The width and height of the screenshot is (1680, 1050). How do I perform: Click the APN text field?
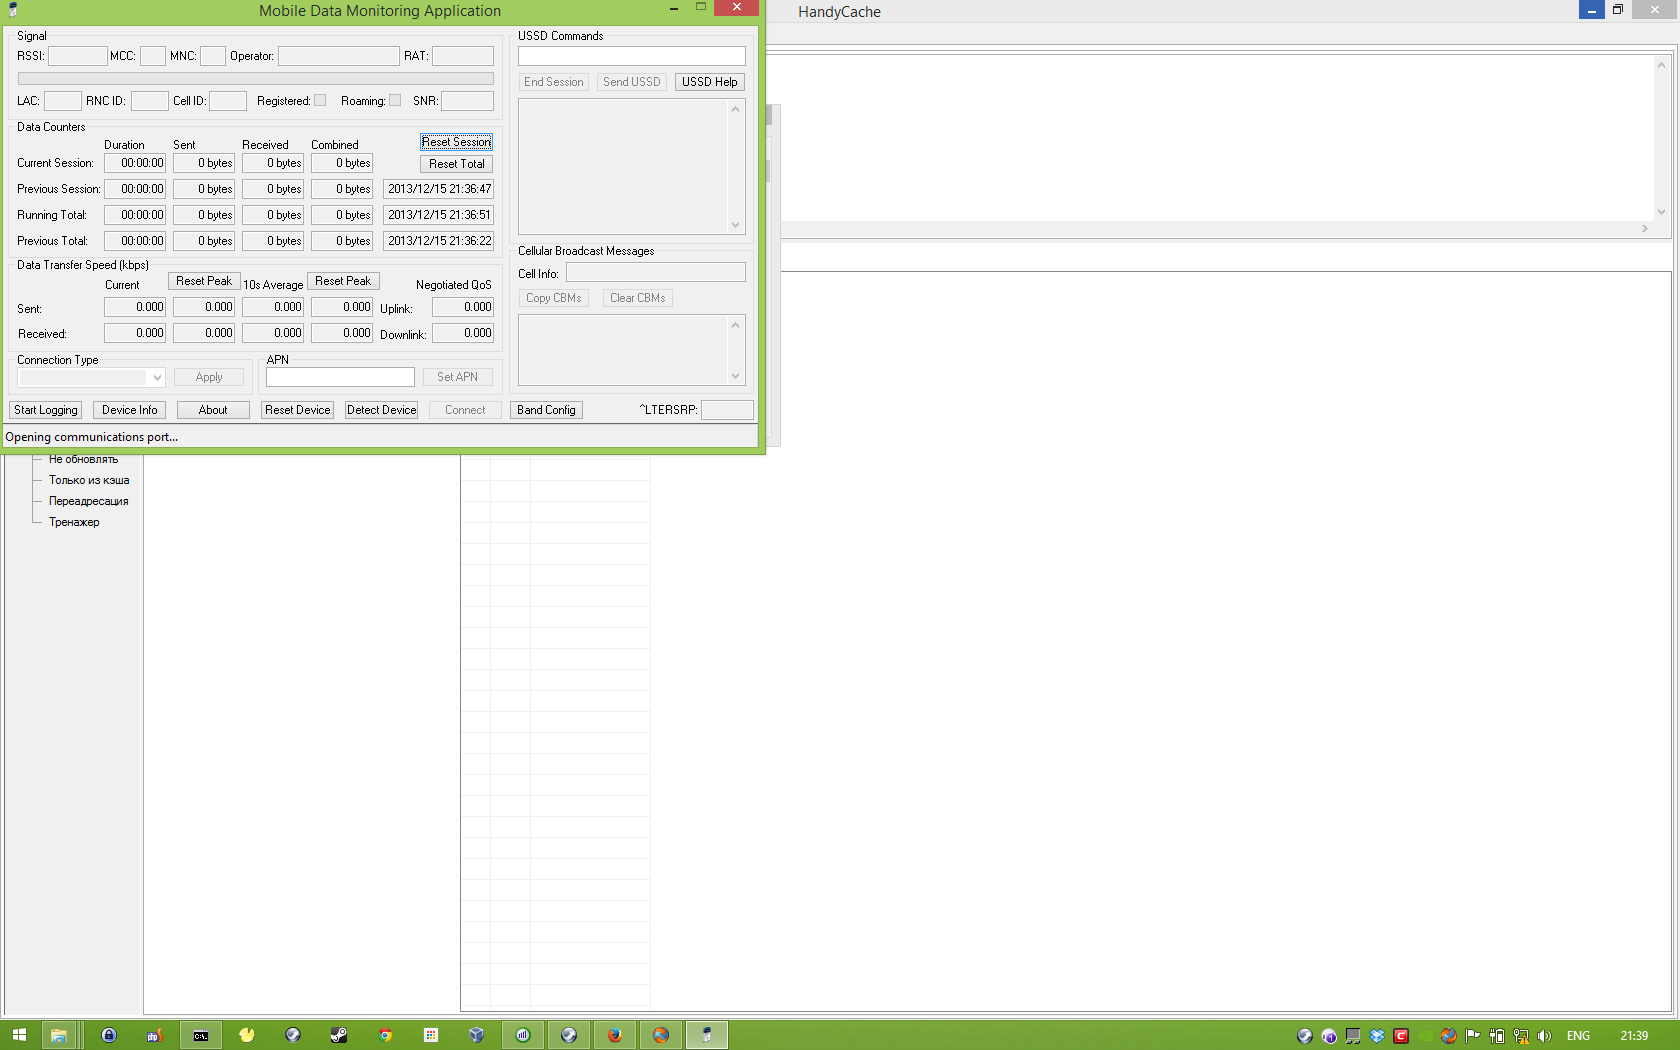tap(340, 377)
